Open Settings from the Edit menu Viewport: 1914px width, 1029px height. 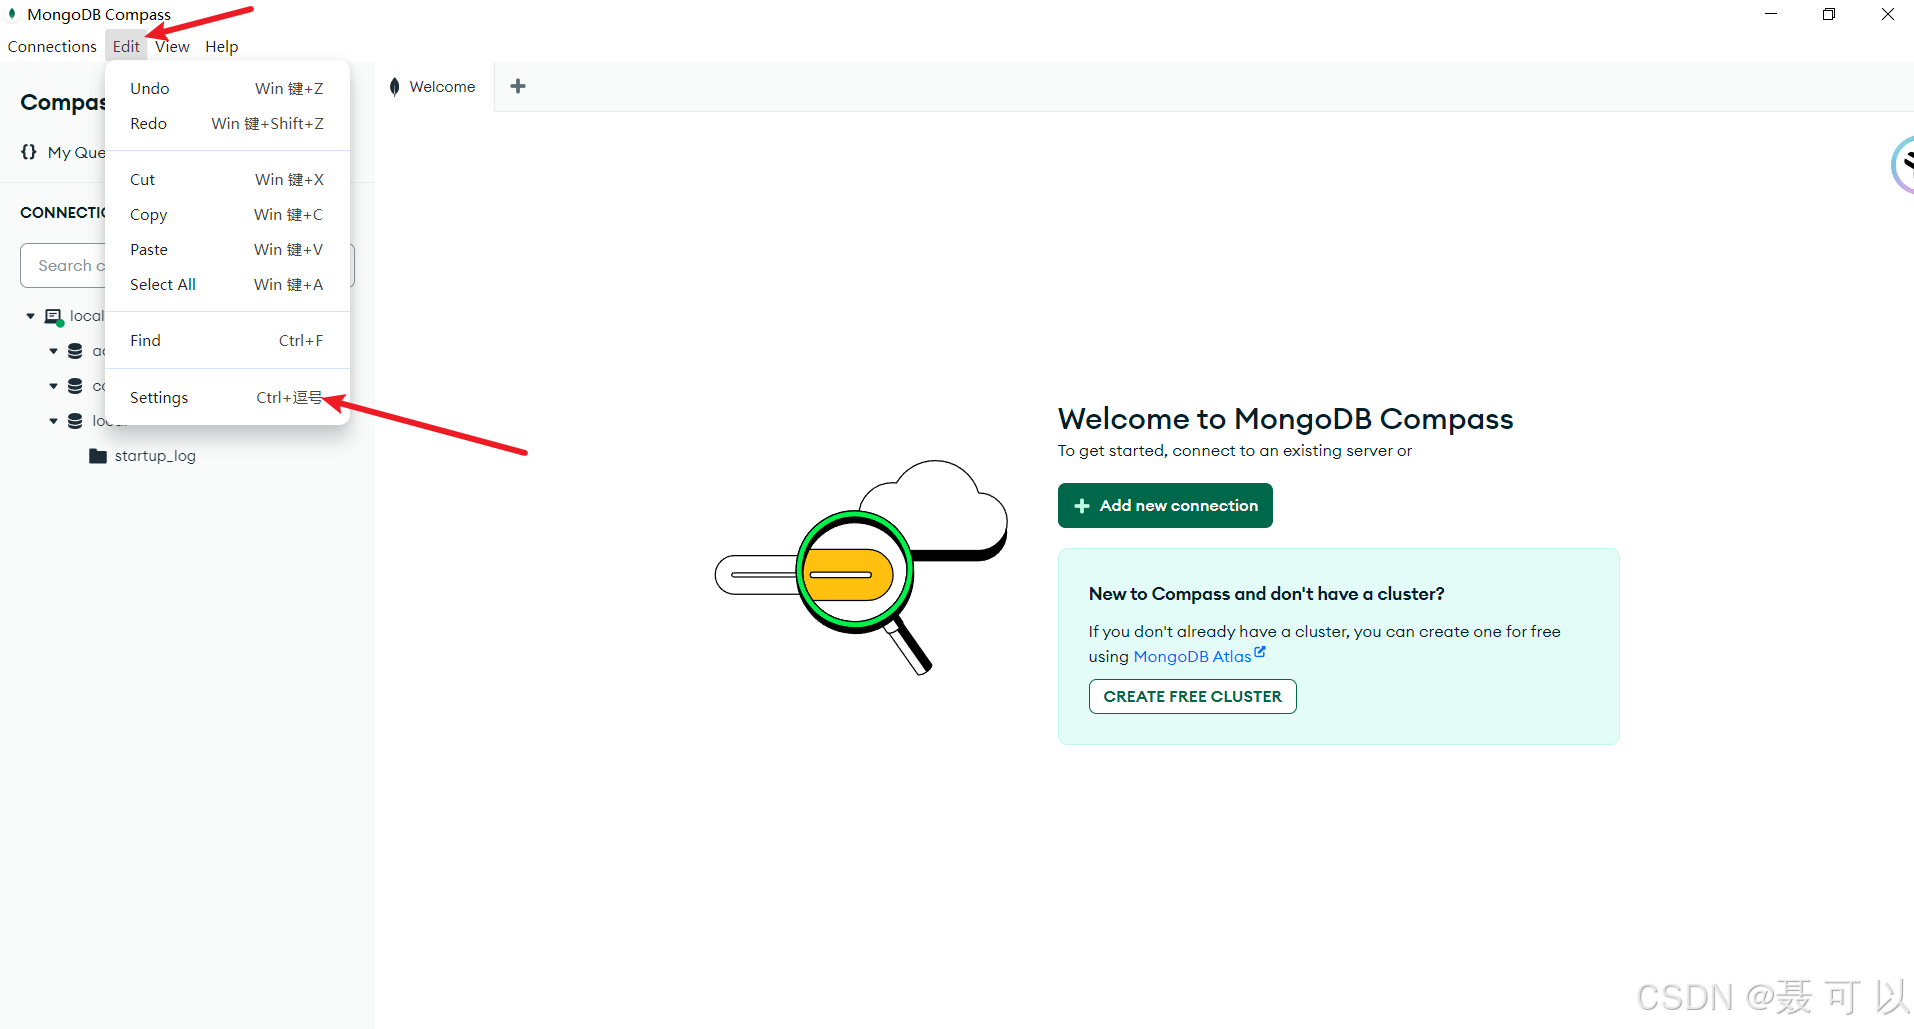[x=227, y=397]
